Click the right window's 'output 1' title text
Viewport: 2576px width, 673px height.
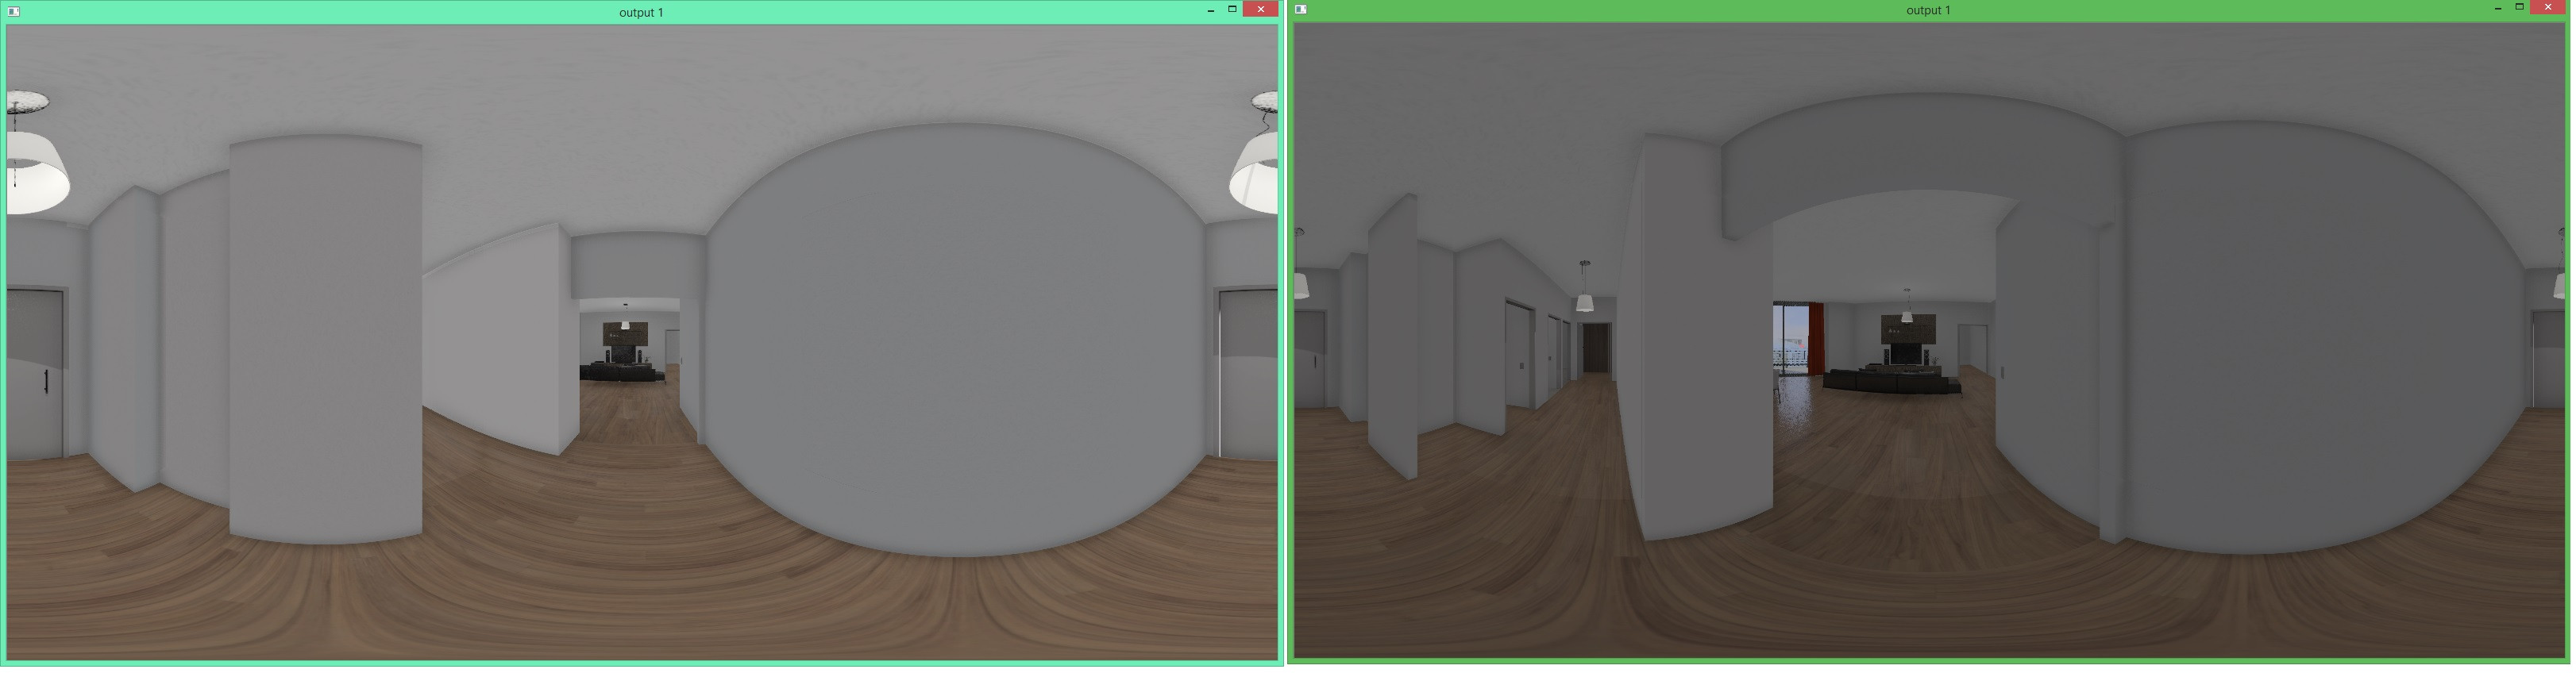[1928, 10]
